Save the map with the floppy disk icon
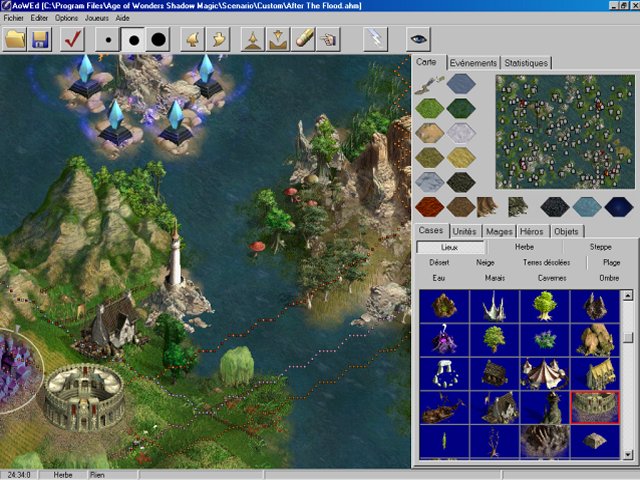Viewport: 640px width, 480px height. pos(40,40)
